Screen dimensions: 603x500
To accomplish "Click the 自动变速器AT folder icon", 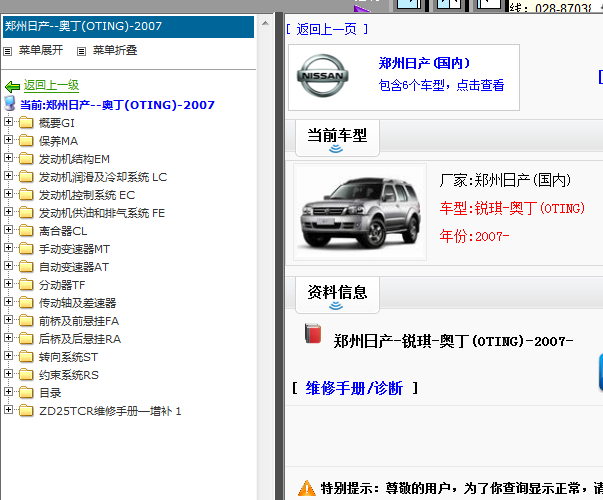I will [26, 267].
